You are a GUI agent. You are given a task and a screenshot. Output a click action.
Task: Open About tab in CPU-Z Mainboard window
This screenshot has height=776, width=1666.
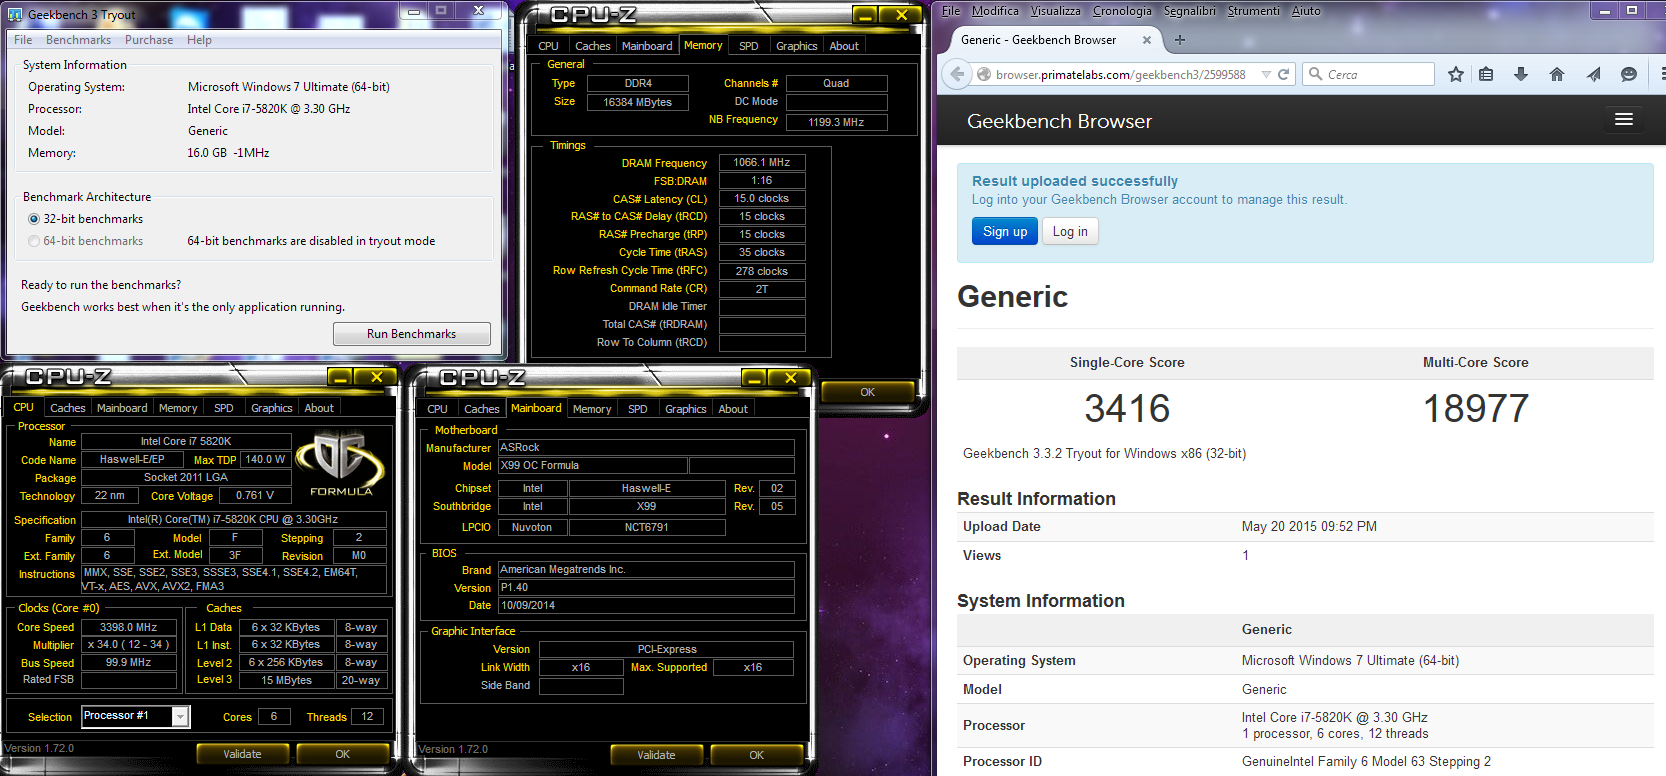coord(733,409)
